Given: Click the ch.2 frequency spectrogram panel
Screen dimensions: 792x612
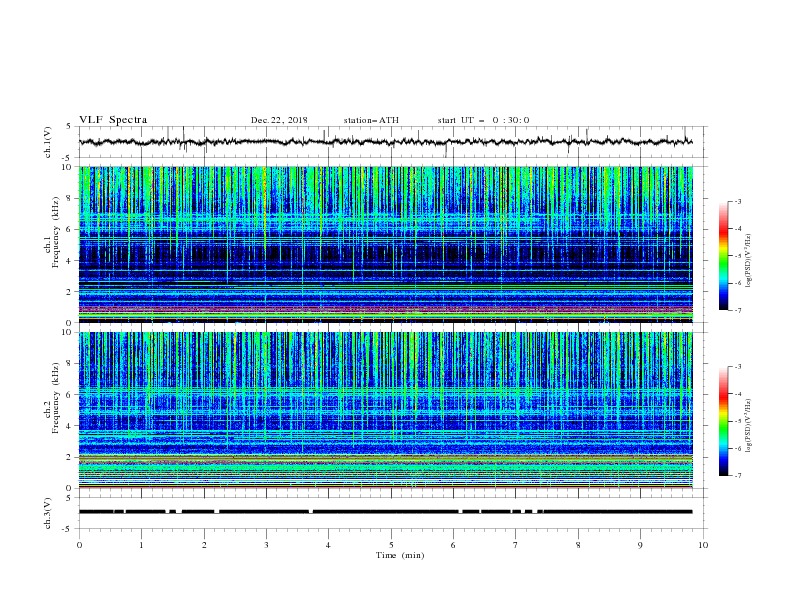Looking at the screenshot, I should click(x=386, y=410).
